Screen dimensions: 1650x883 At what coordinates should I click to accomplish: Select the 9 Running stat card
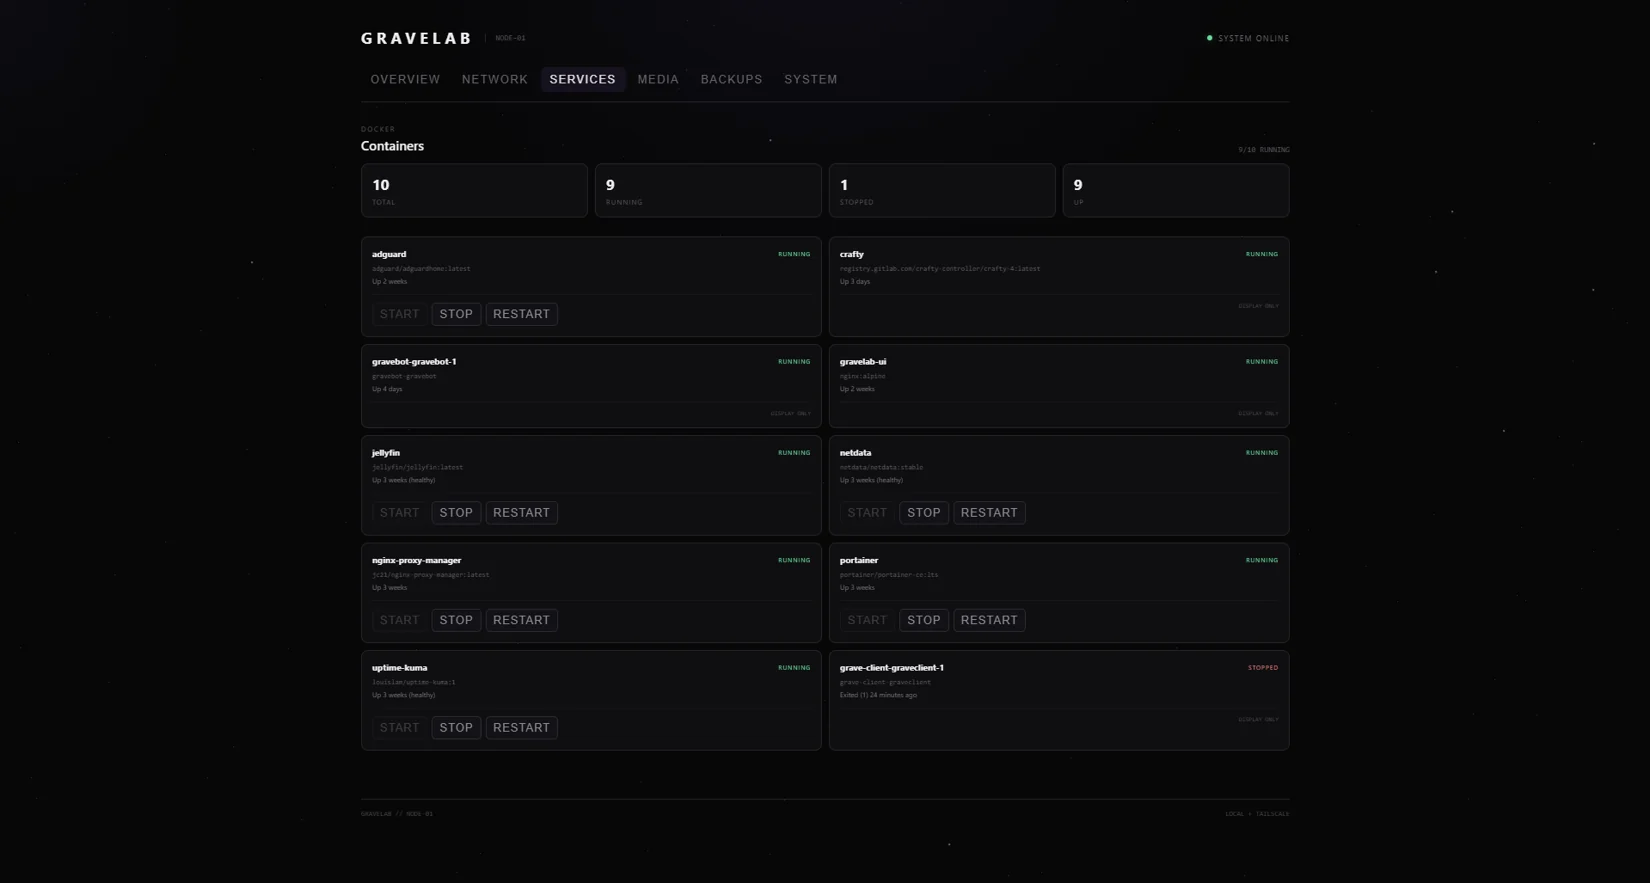click(x=708, y=190)
